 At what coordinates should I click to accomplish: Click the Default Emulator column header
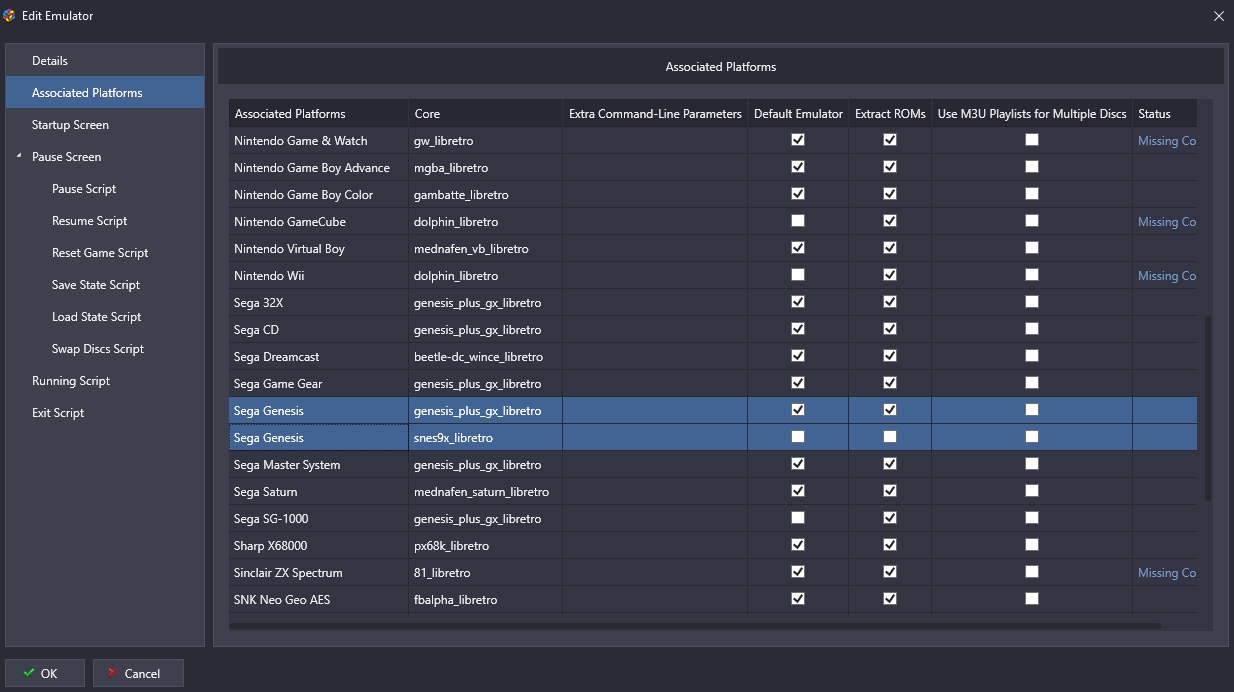[798, 113]
